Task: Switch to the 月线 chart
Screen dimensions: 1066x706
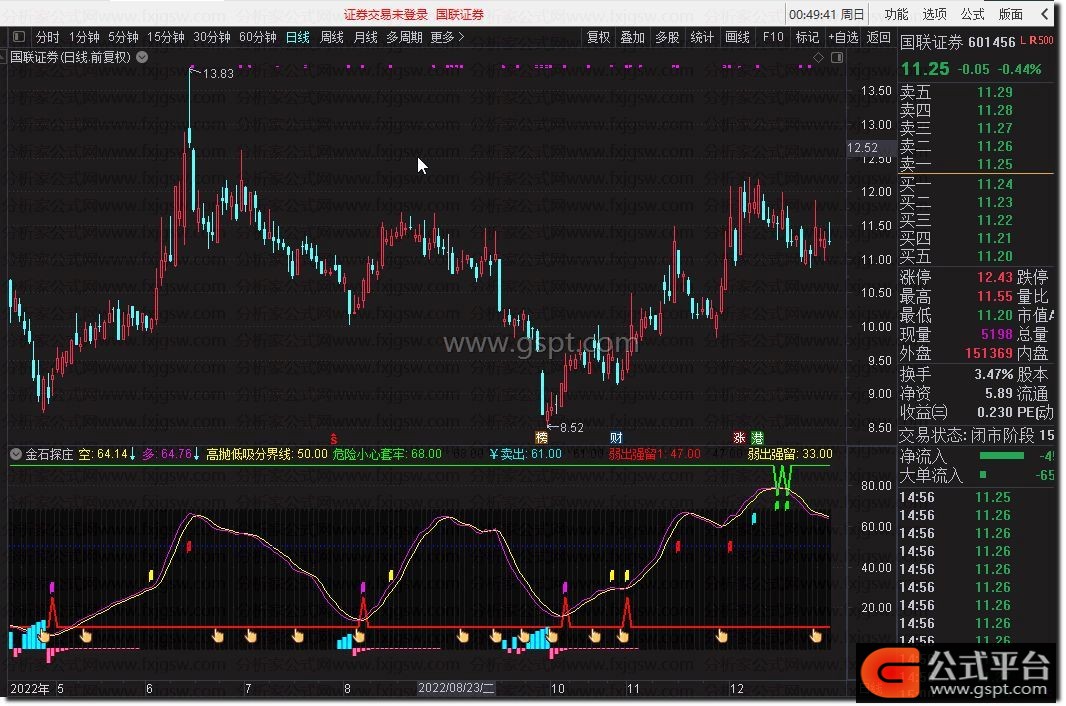Action: pos(366,37)
